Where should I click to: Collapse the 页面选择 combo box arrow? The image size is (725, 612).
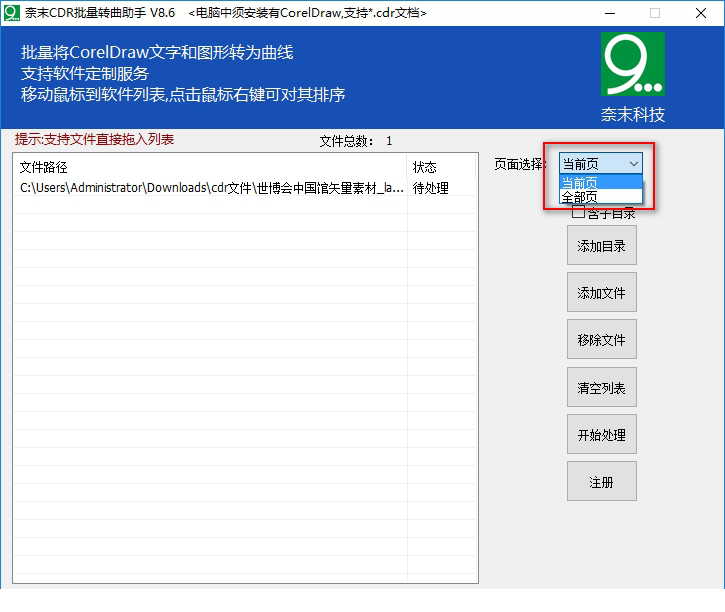point(633,163)
